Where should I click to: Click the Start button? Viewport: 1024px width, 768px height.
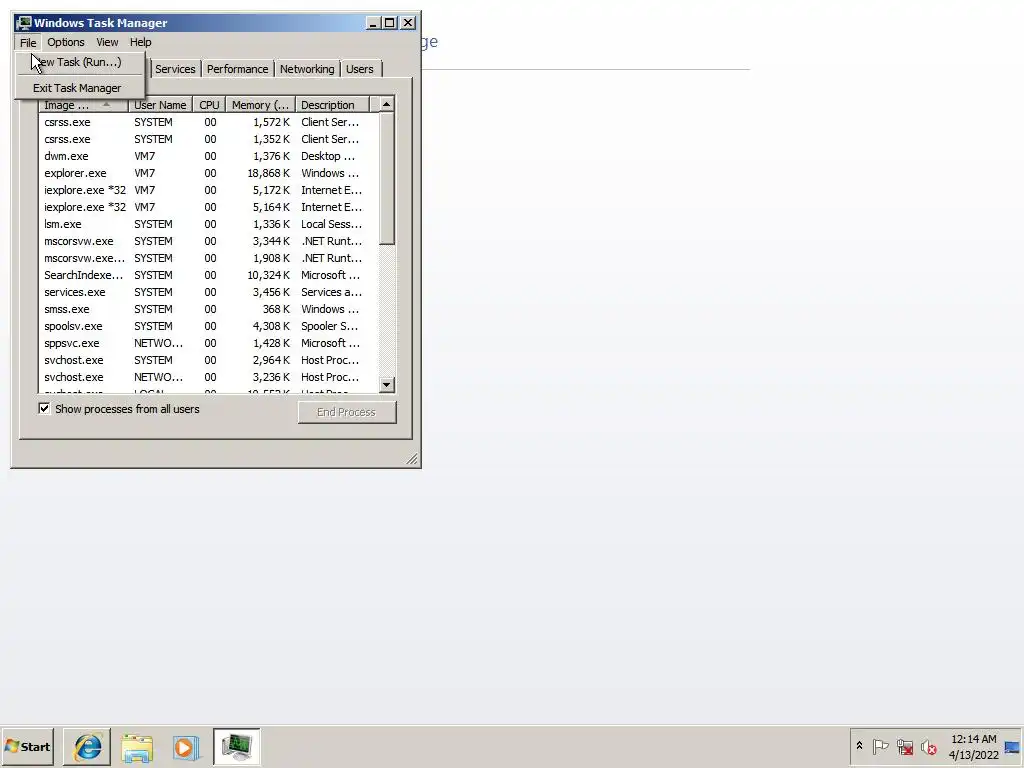[x=27, y=746]
